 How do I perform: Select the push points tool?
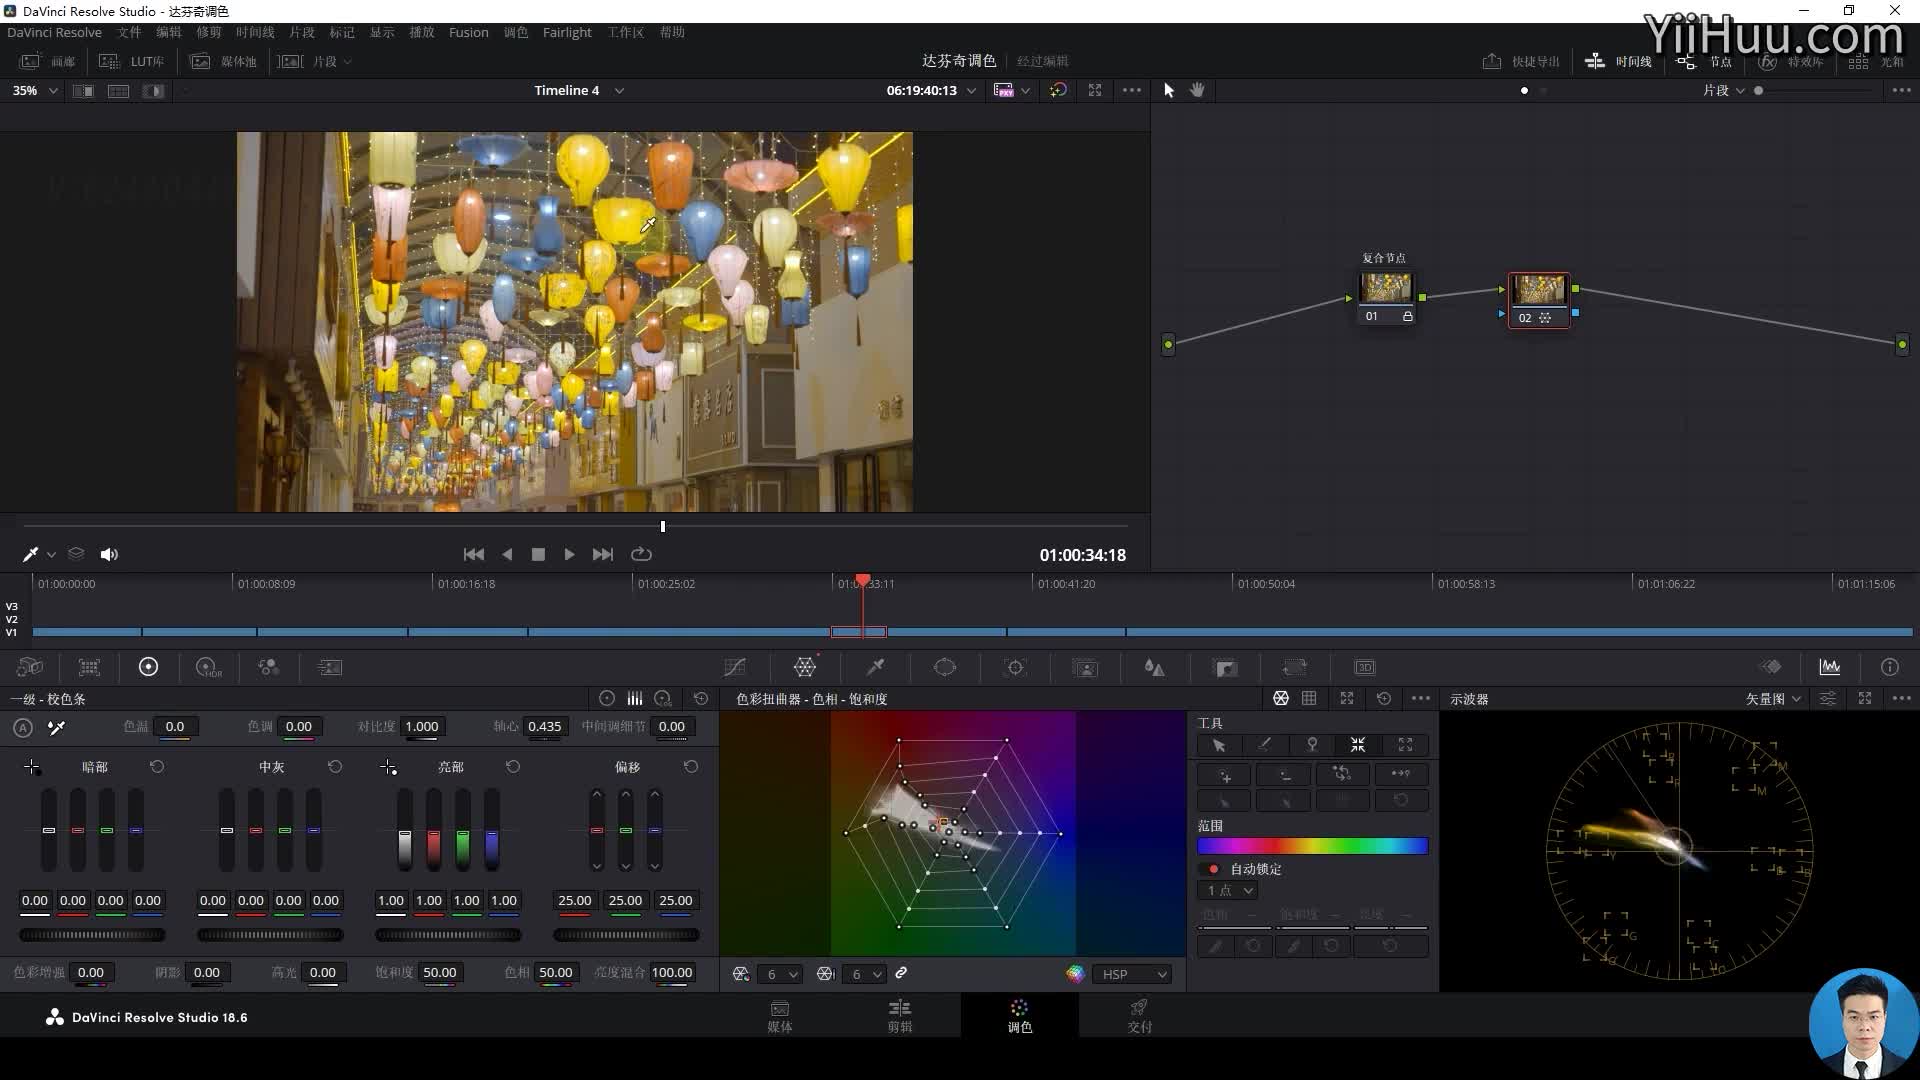coord(1405,745)
